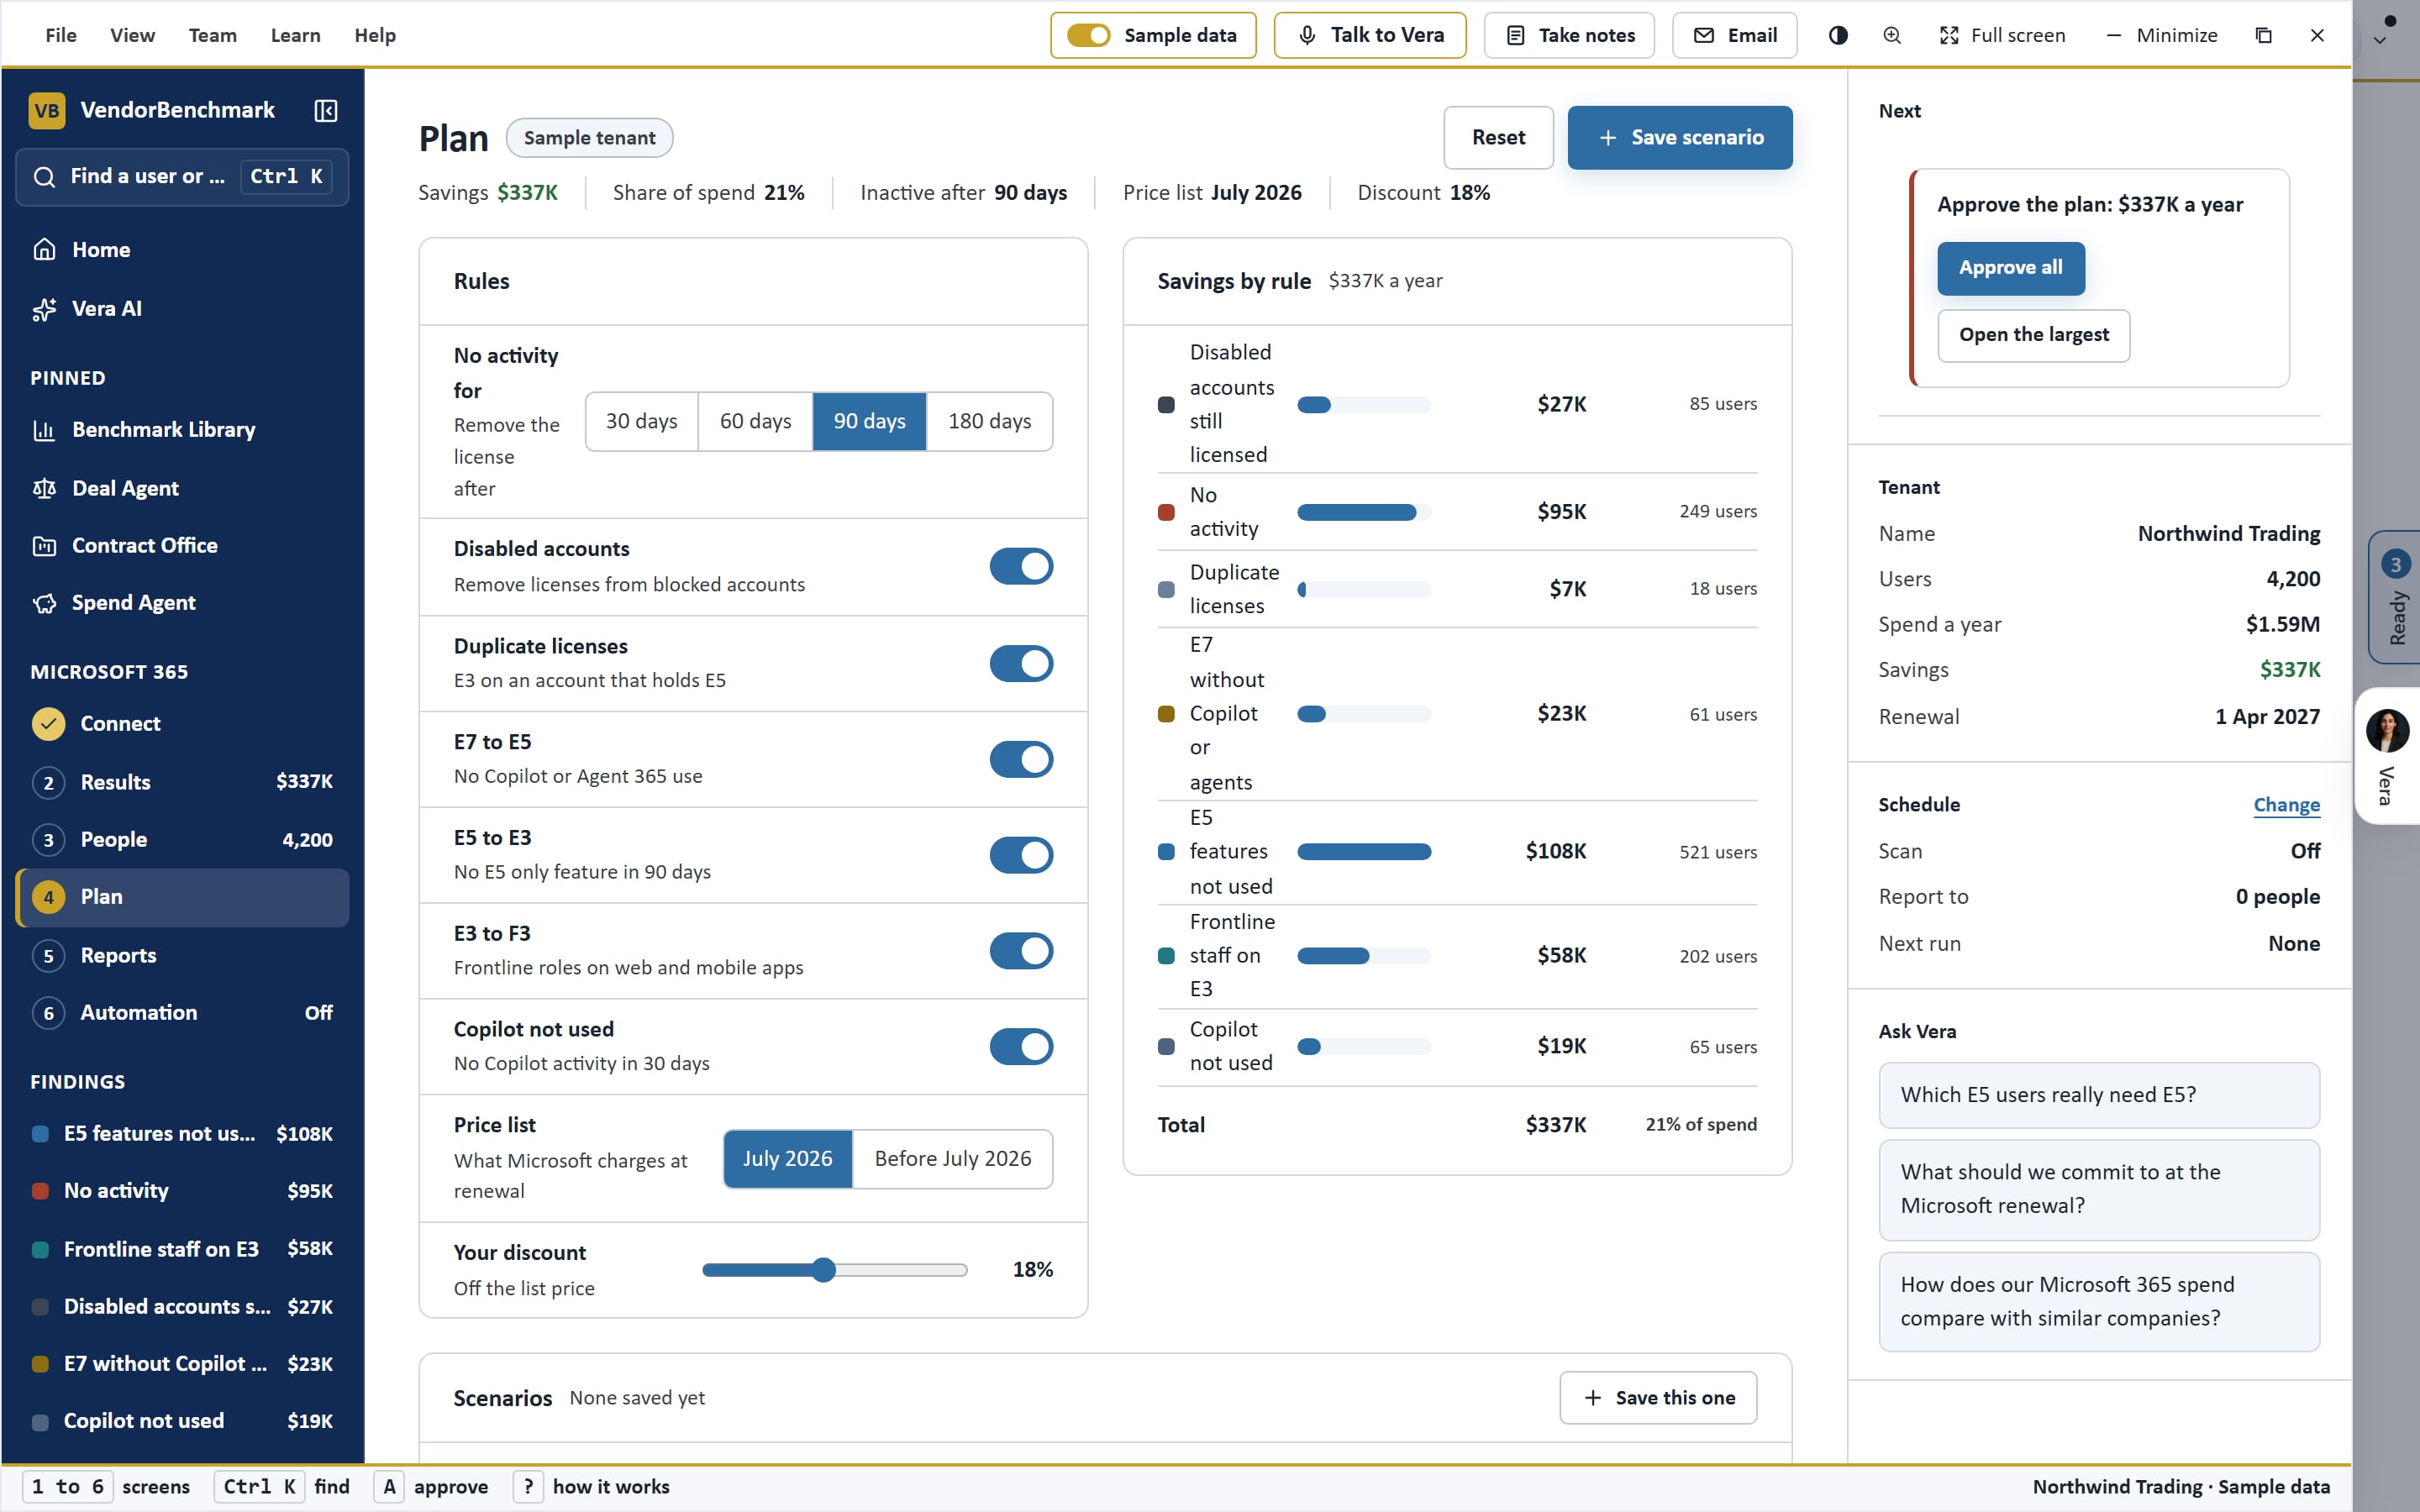This screenshot has height=1512, width=2420.
Task: Click the Find a user search field
Action: (182, 177)
